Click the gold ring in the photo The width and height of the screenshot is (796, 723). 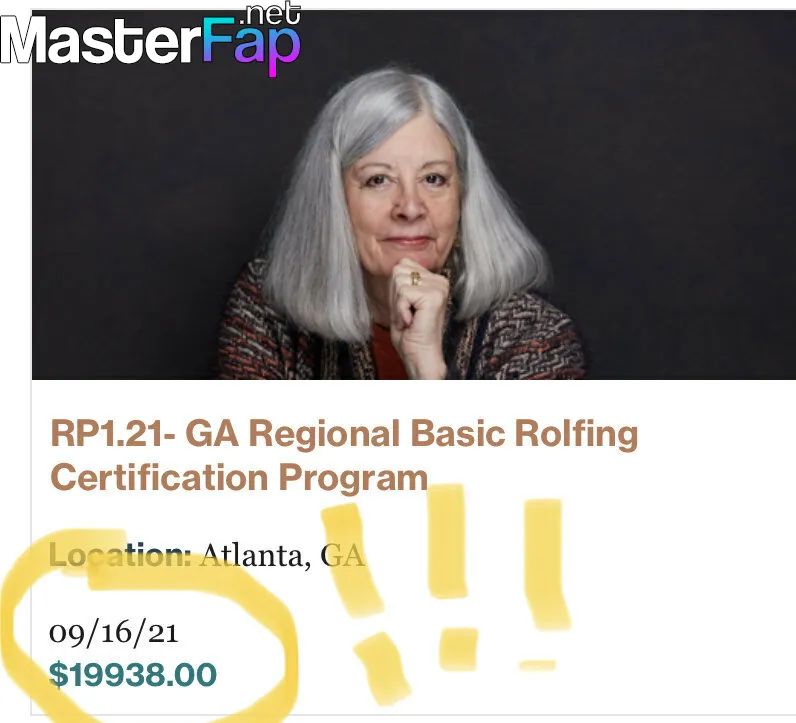415,278
